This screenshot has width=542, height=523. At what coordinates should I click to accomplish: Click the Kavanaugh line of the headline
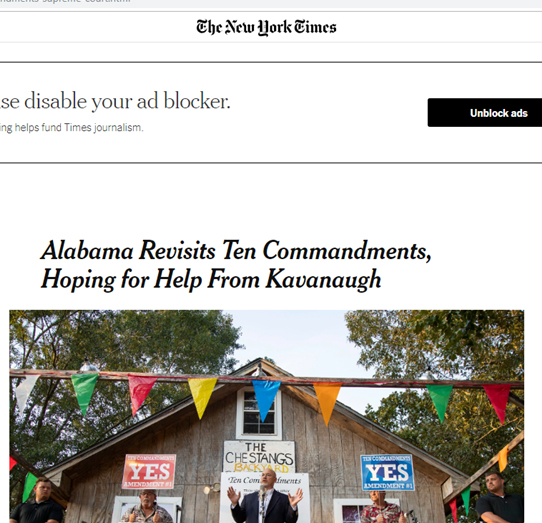211,279
